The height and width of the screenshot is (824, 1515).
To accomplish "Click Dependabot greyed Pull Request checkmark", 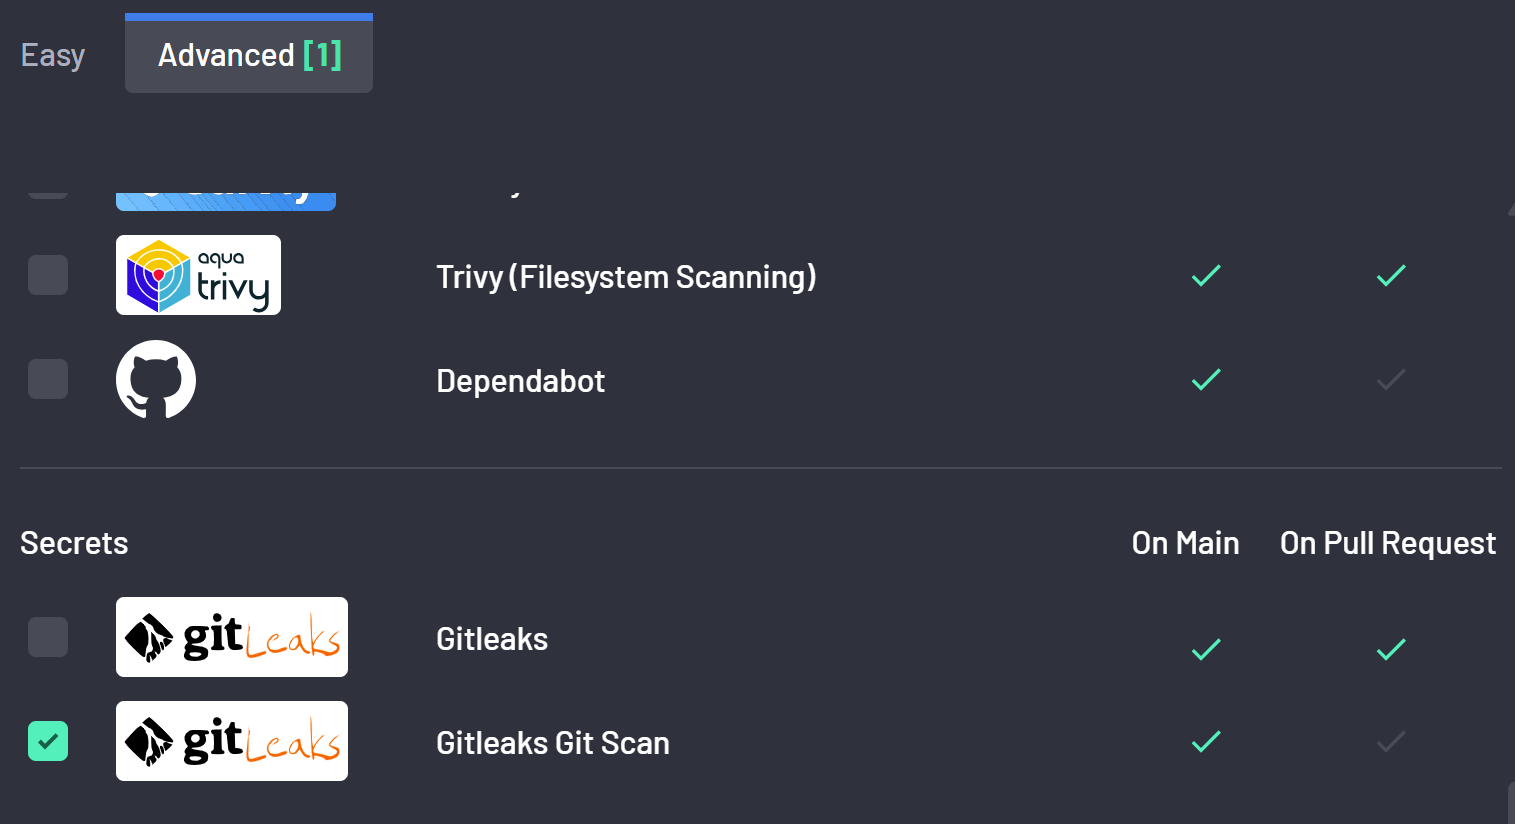I will click(x=1391, y=379).
